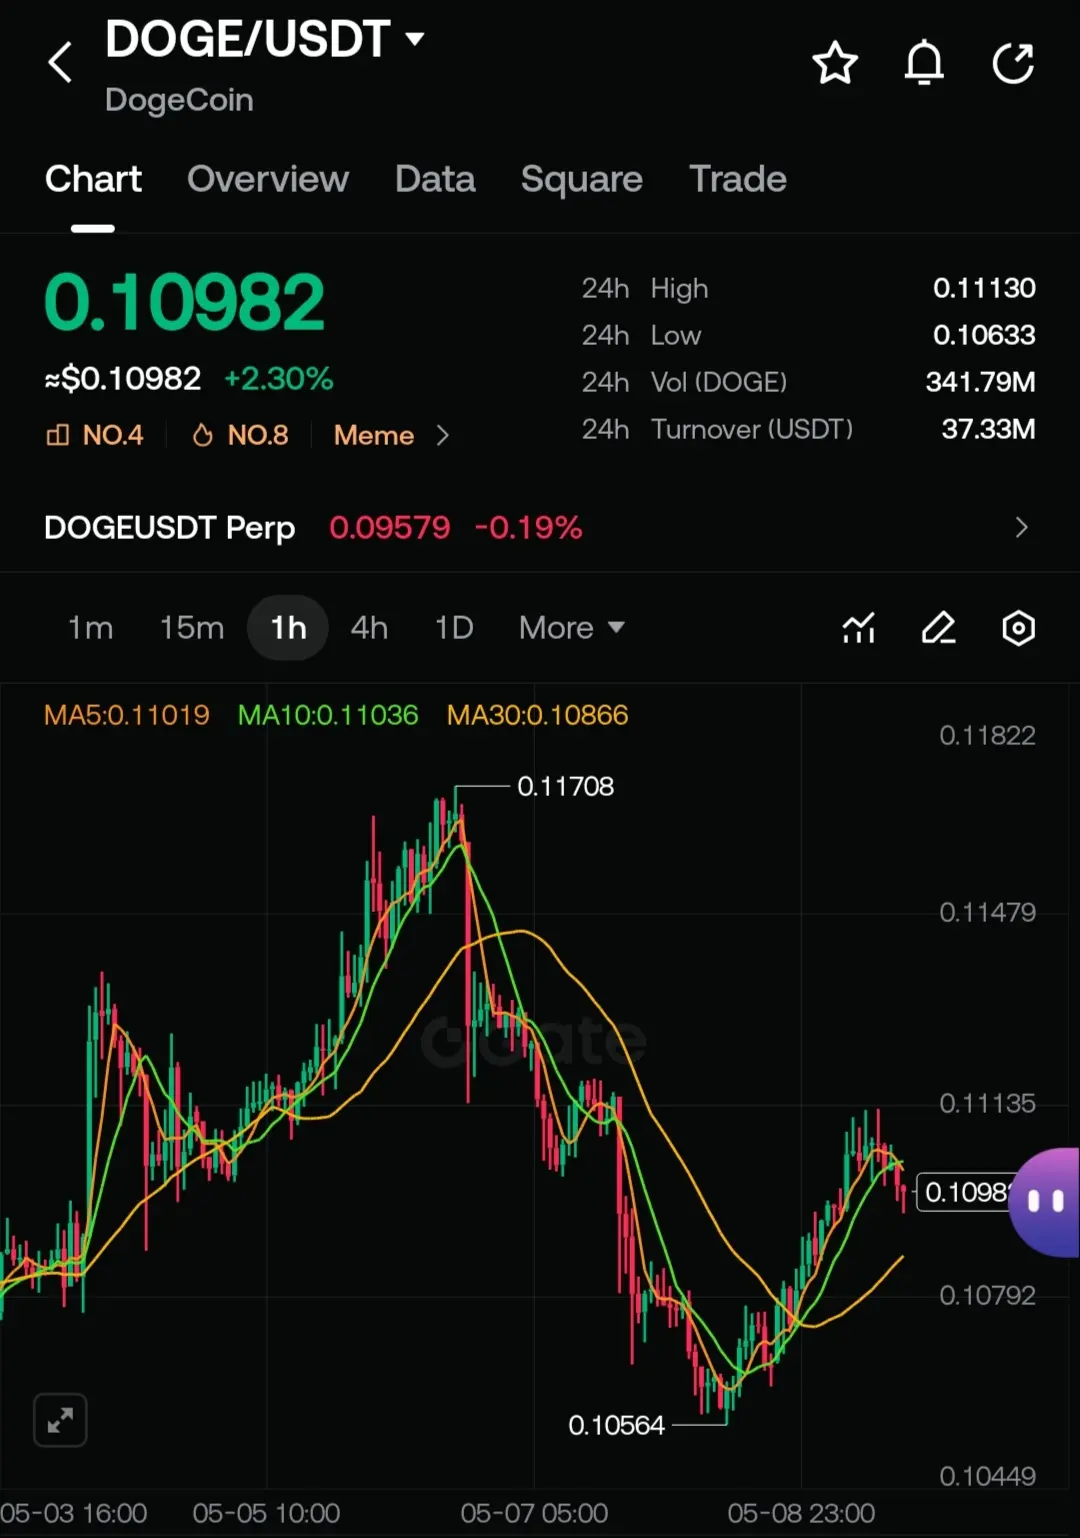Tap the 0.10449 price axis label
1080x1538 pixels.
(987, 1476)
